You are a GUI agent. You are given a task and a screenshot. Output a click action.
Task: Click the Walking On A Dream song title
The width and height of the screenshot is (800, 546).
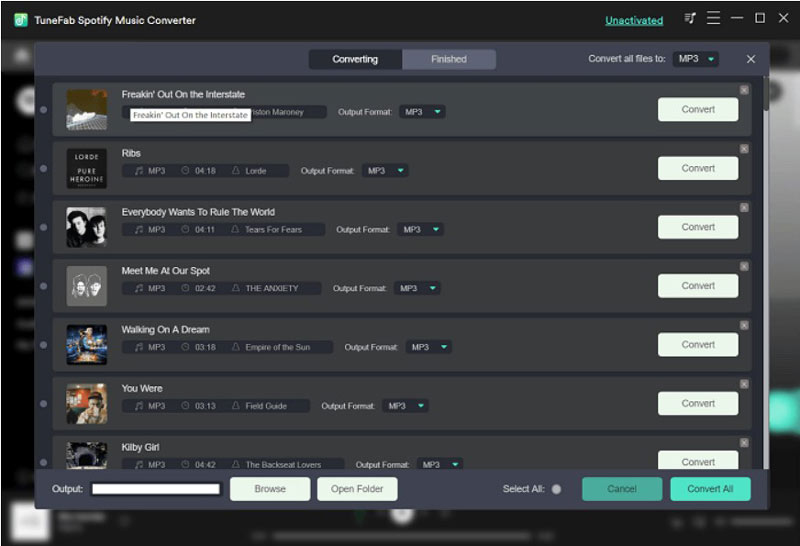click(165, 330)
